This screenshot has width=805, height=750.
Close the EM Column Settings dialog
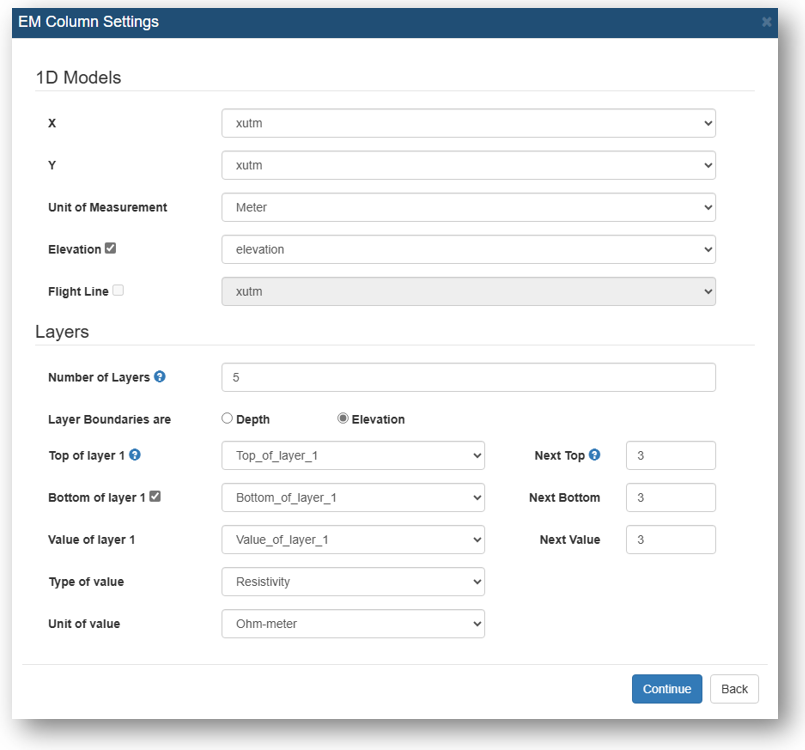(x=766, y=22)
